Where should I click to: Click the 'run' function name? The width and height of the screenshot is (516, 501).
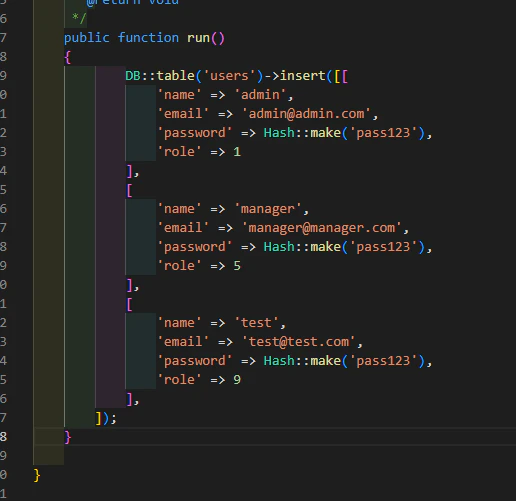pos(198,38)
